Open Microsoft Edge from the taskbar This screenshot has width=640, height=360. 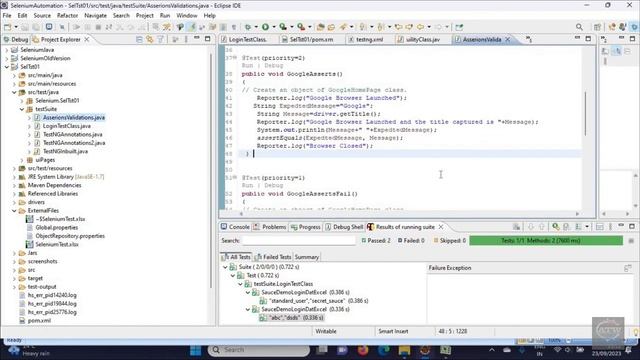click(x=384, y=350)
